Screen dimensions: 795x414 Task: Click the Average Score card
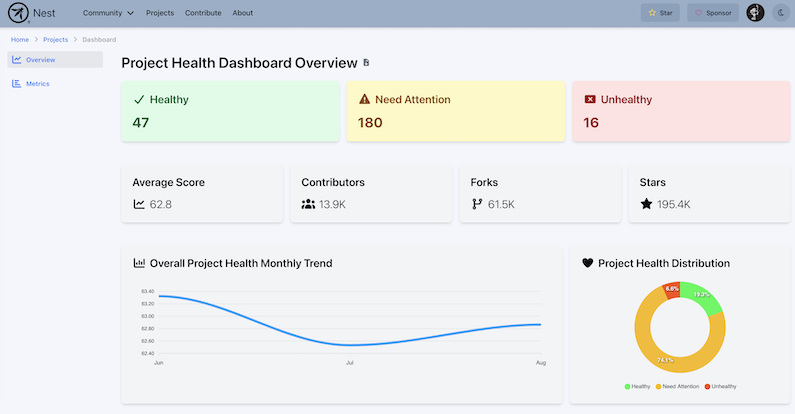coord(201,194)
